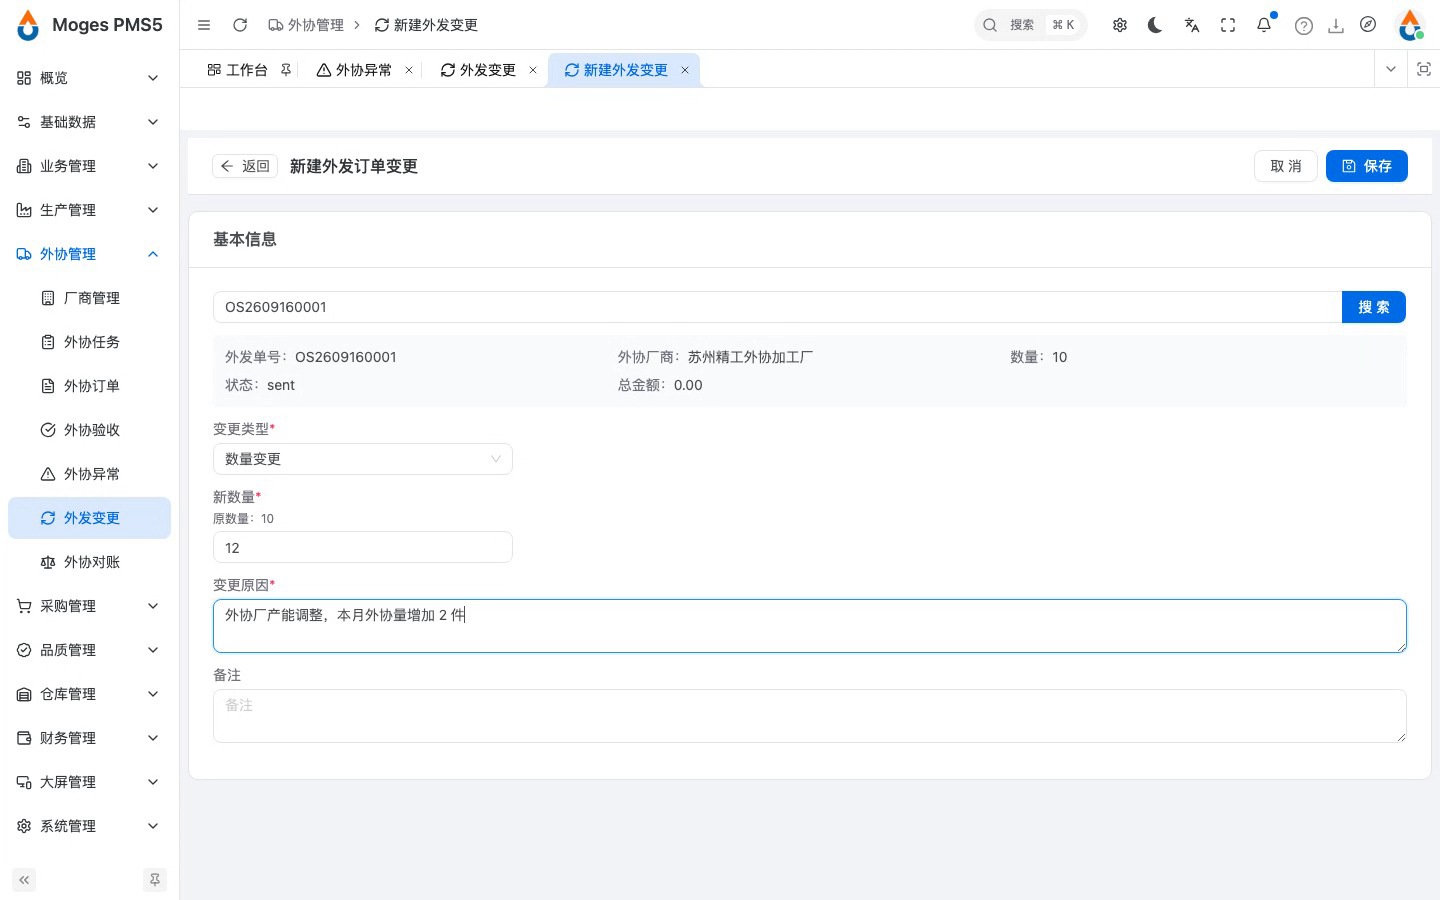The image size is (1440, 900).
Task: Switch to dark mode moon icon
Action: (1155, 25)
